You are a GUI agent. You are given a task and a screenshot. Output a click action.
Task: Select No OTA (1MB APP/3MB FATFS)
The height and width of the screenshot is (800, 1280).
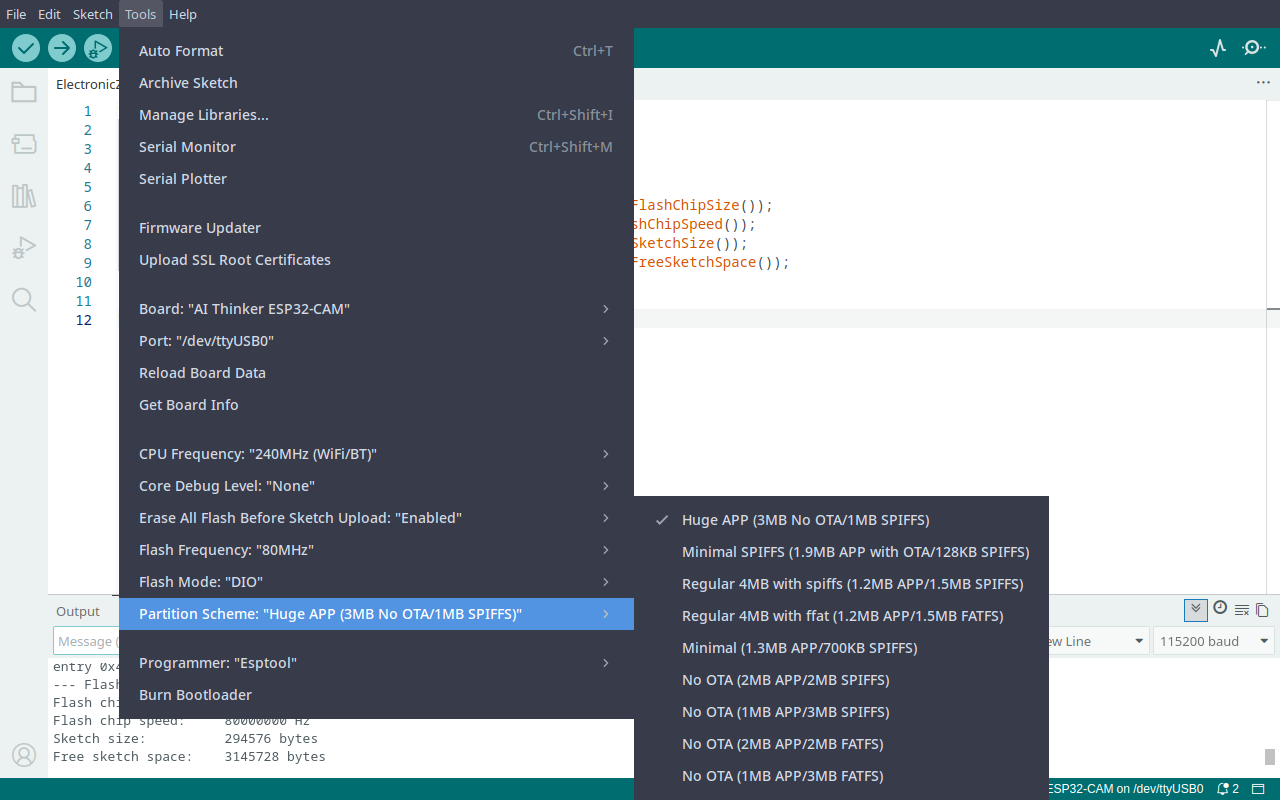pos(841,776)
